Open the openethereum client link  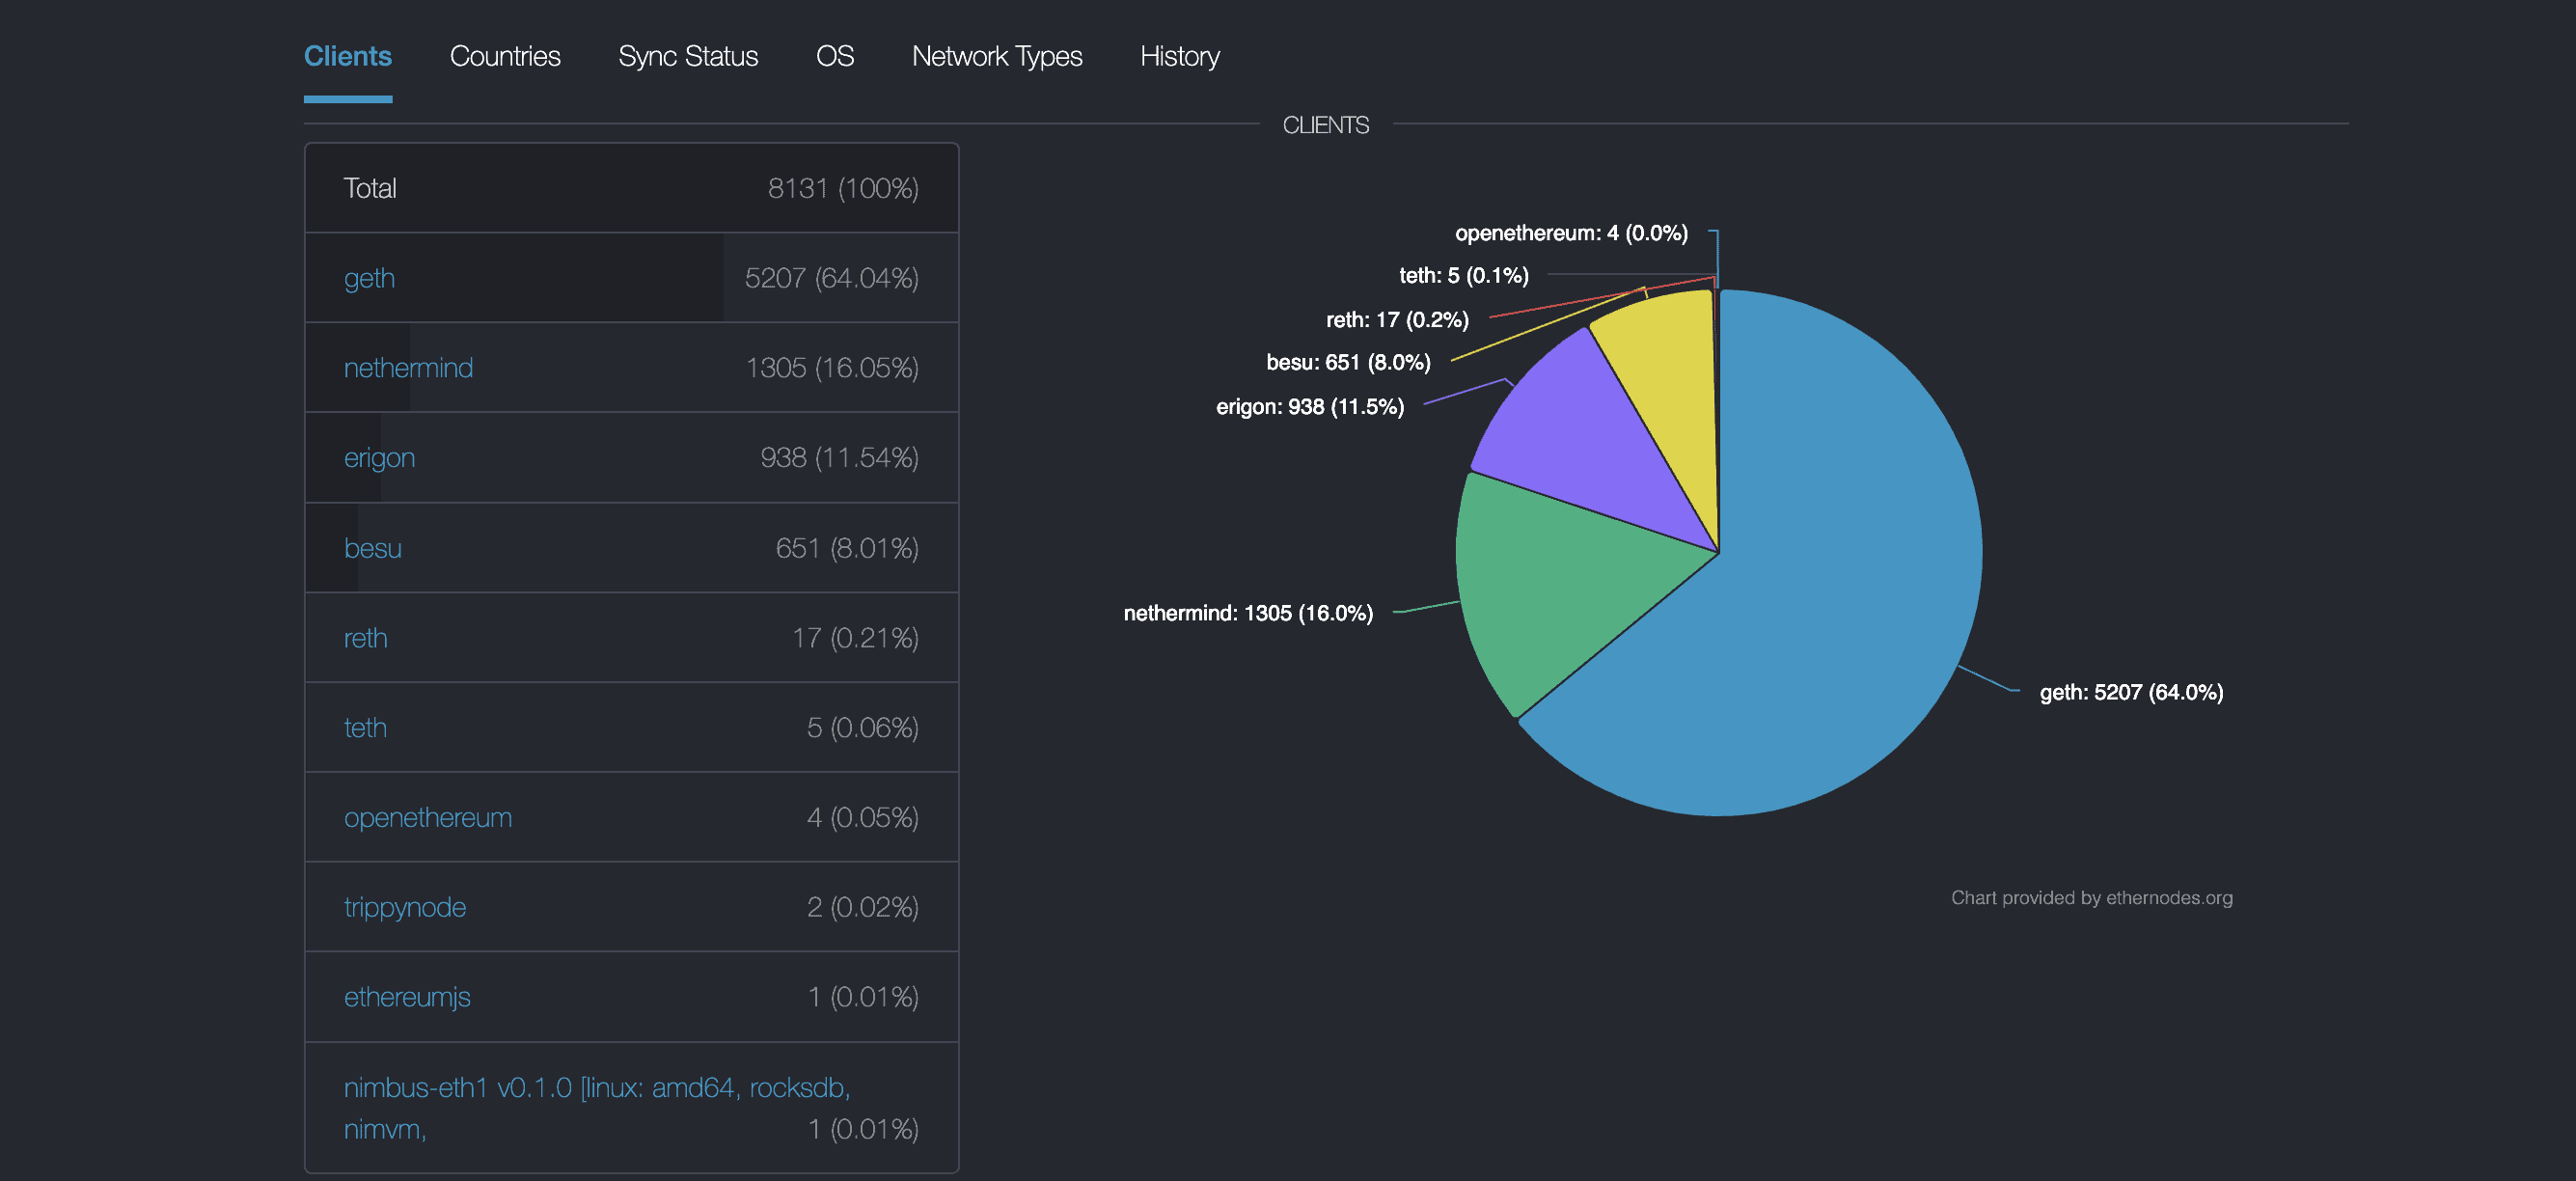click(427, 818)
